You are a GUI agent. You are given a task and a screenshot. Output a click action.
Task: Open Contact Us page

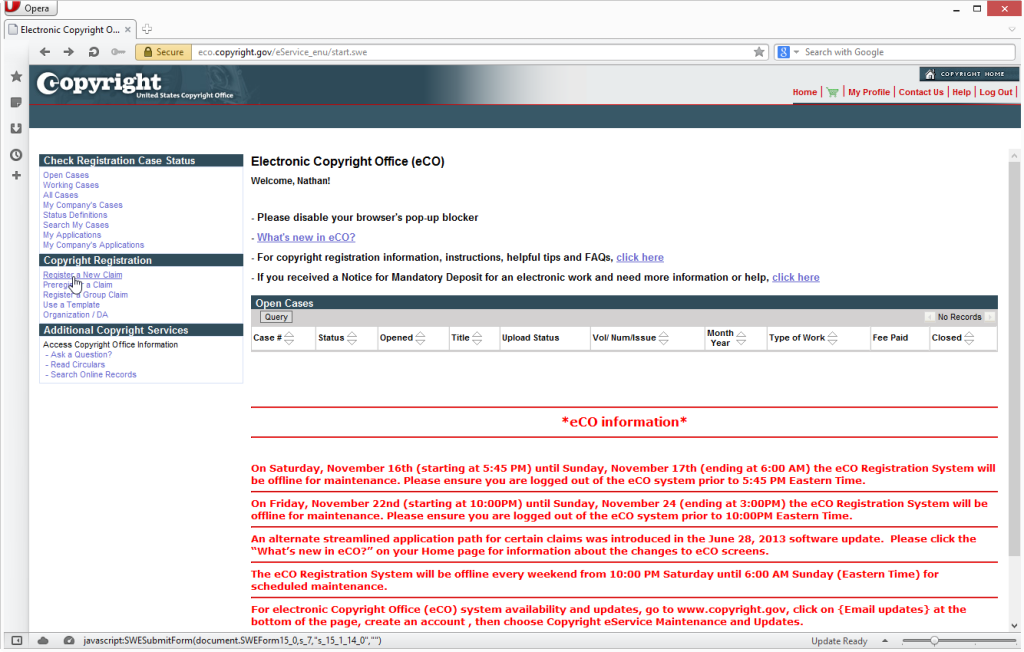tap(921, 92)
